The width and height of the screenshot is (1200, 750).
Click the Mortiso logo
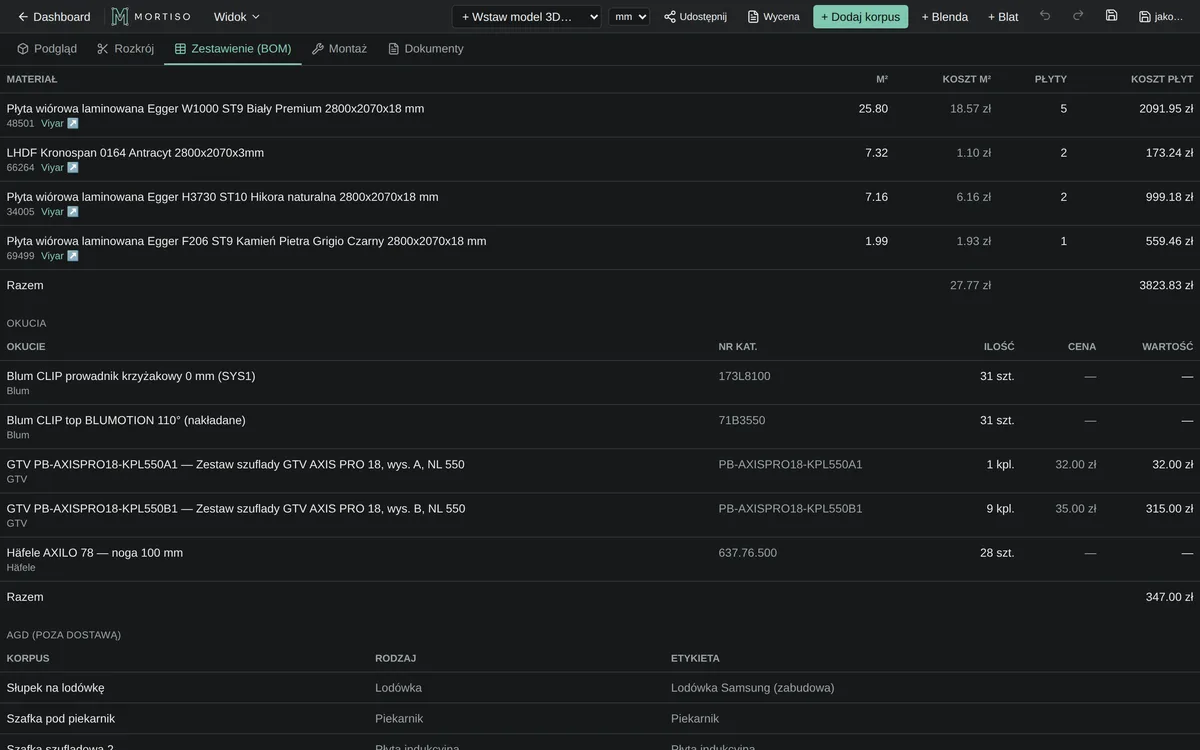pyautogui.click(x=150, y=17)
